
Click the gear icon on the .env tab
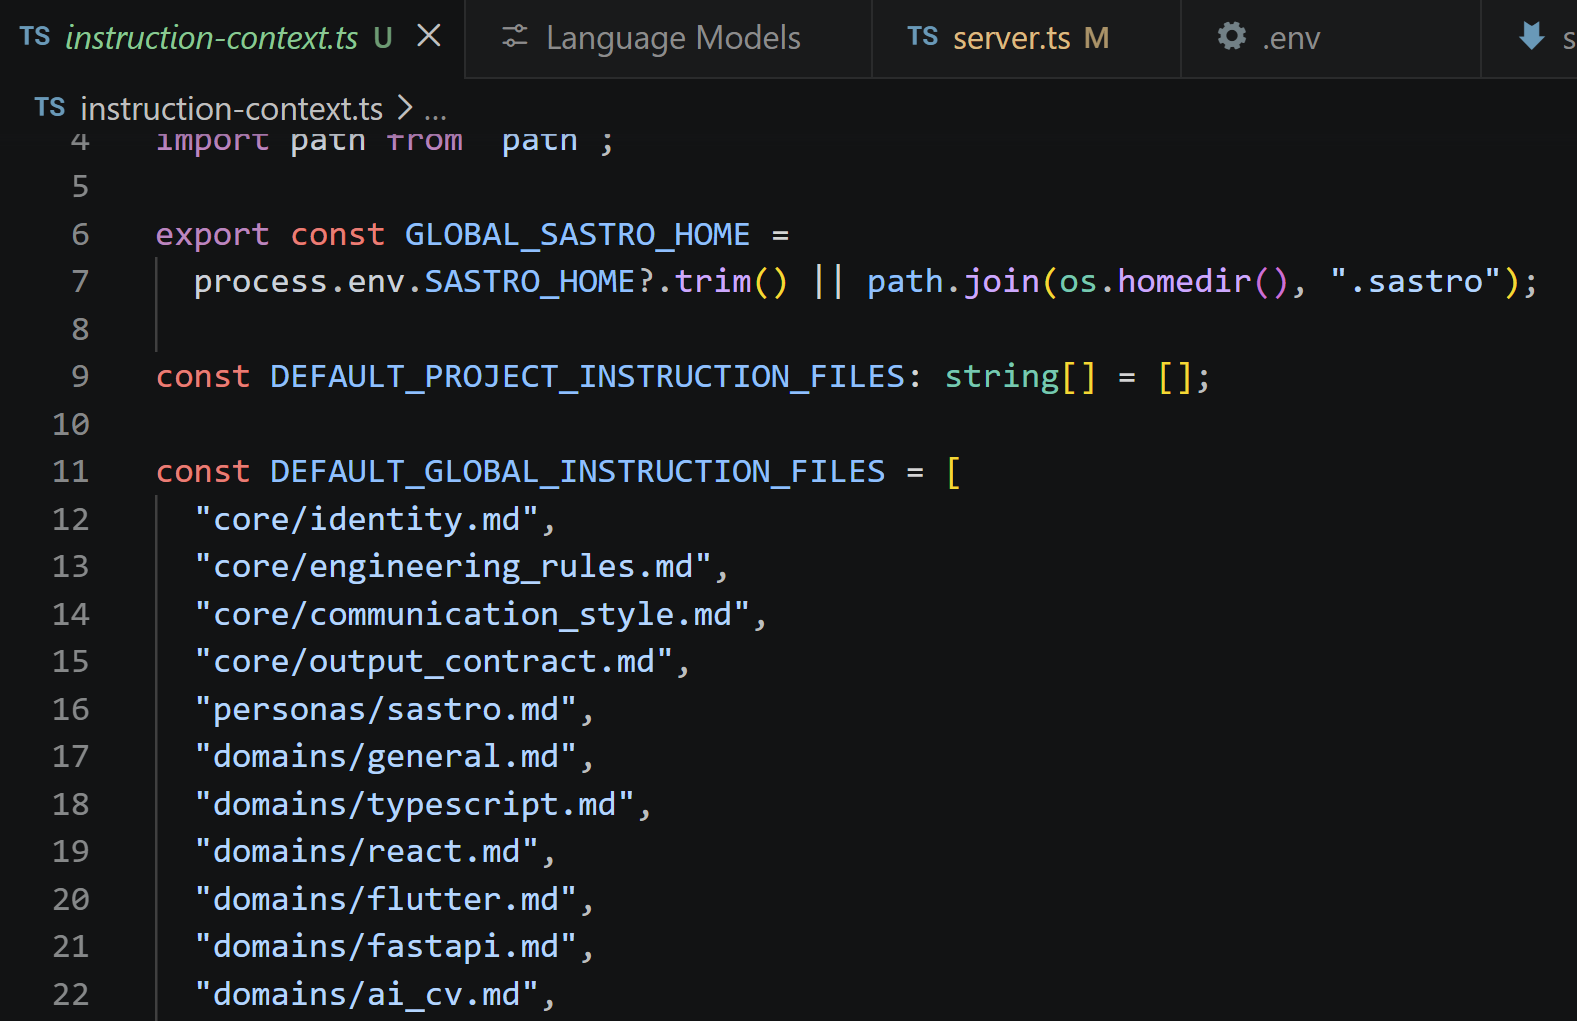click(1232, 37)
